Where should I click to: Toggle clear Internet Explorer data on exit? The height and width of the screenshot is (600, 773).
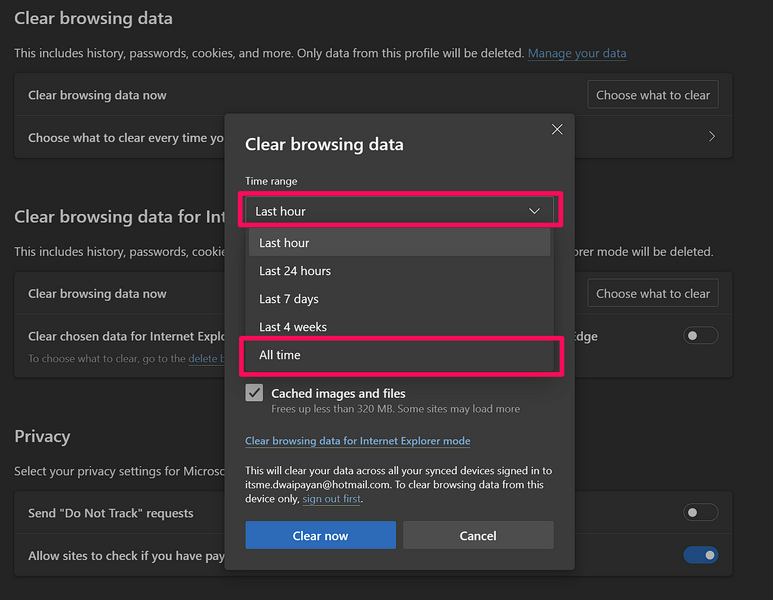(x=700, y=336)
